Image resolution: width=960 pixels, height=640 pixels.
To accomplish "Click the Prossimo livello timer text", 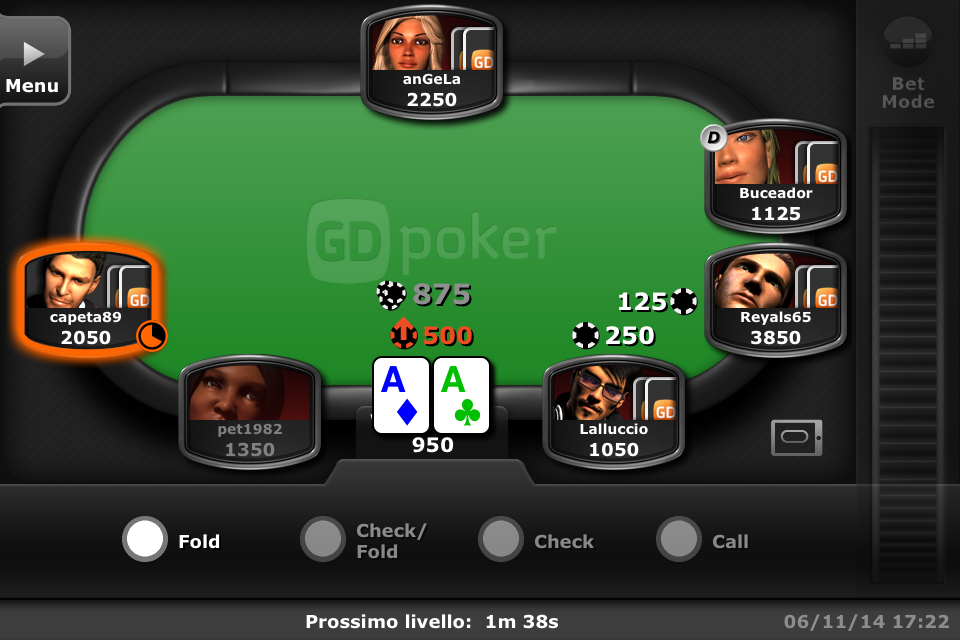I will click(x=432, y=622).
